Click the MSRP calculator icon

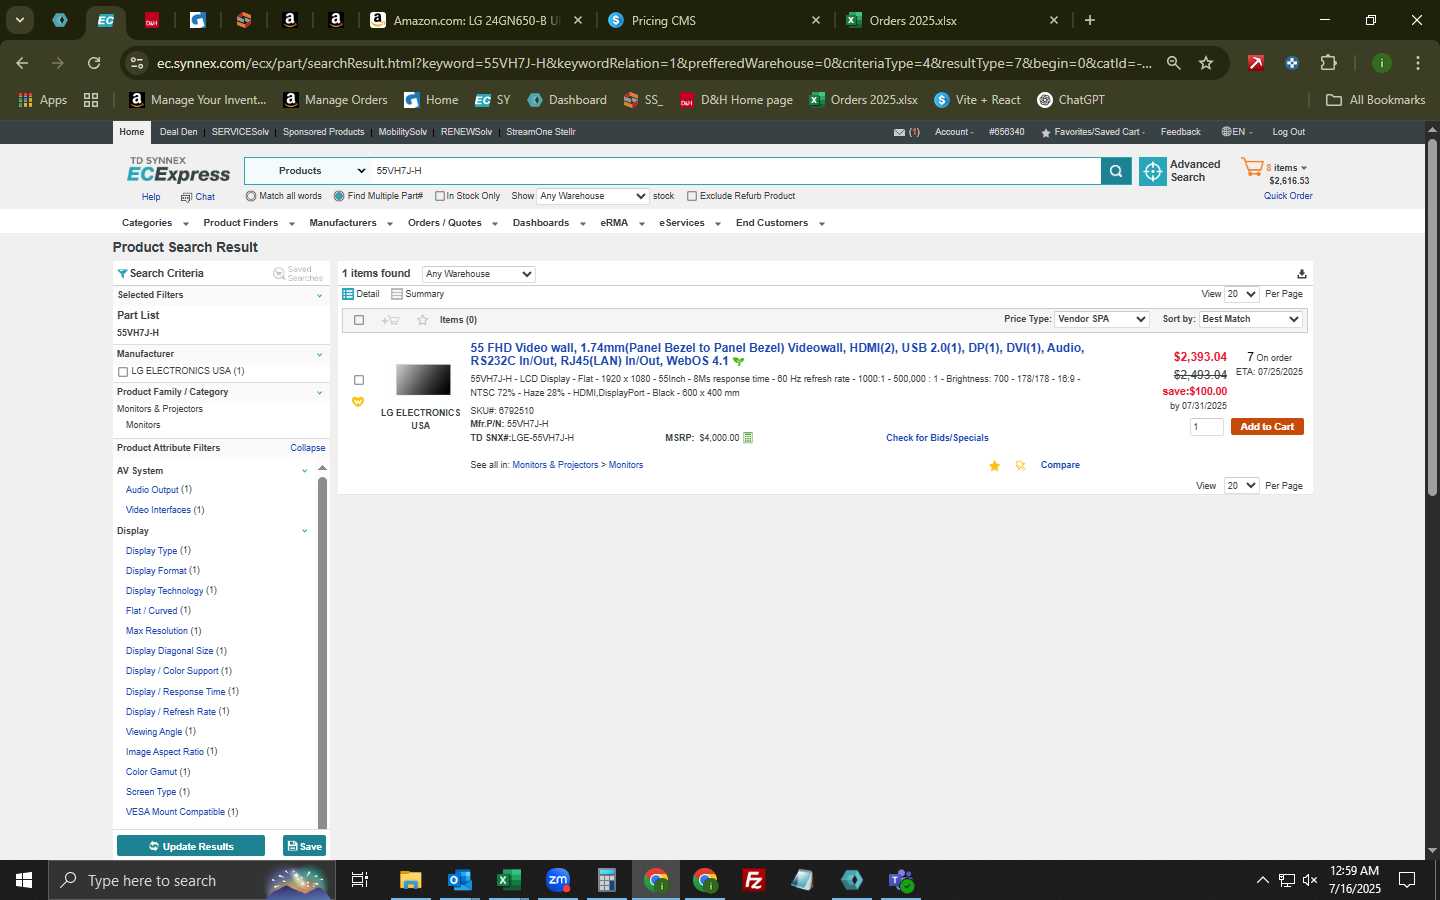tap(748, 438)
